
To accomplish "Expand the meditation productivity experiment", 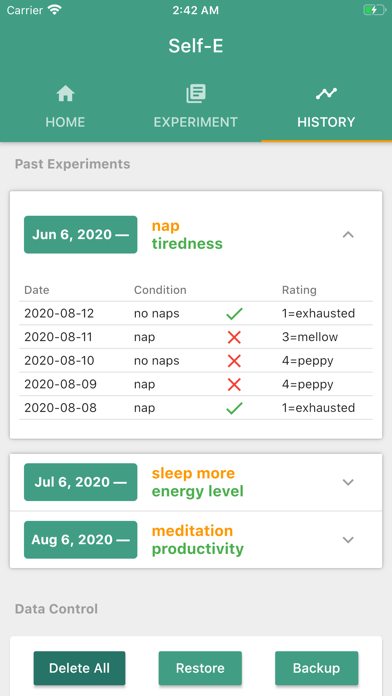I will 348,540.
